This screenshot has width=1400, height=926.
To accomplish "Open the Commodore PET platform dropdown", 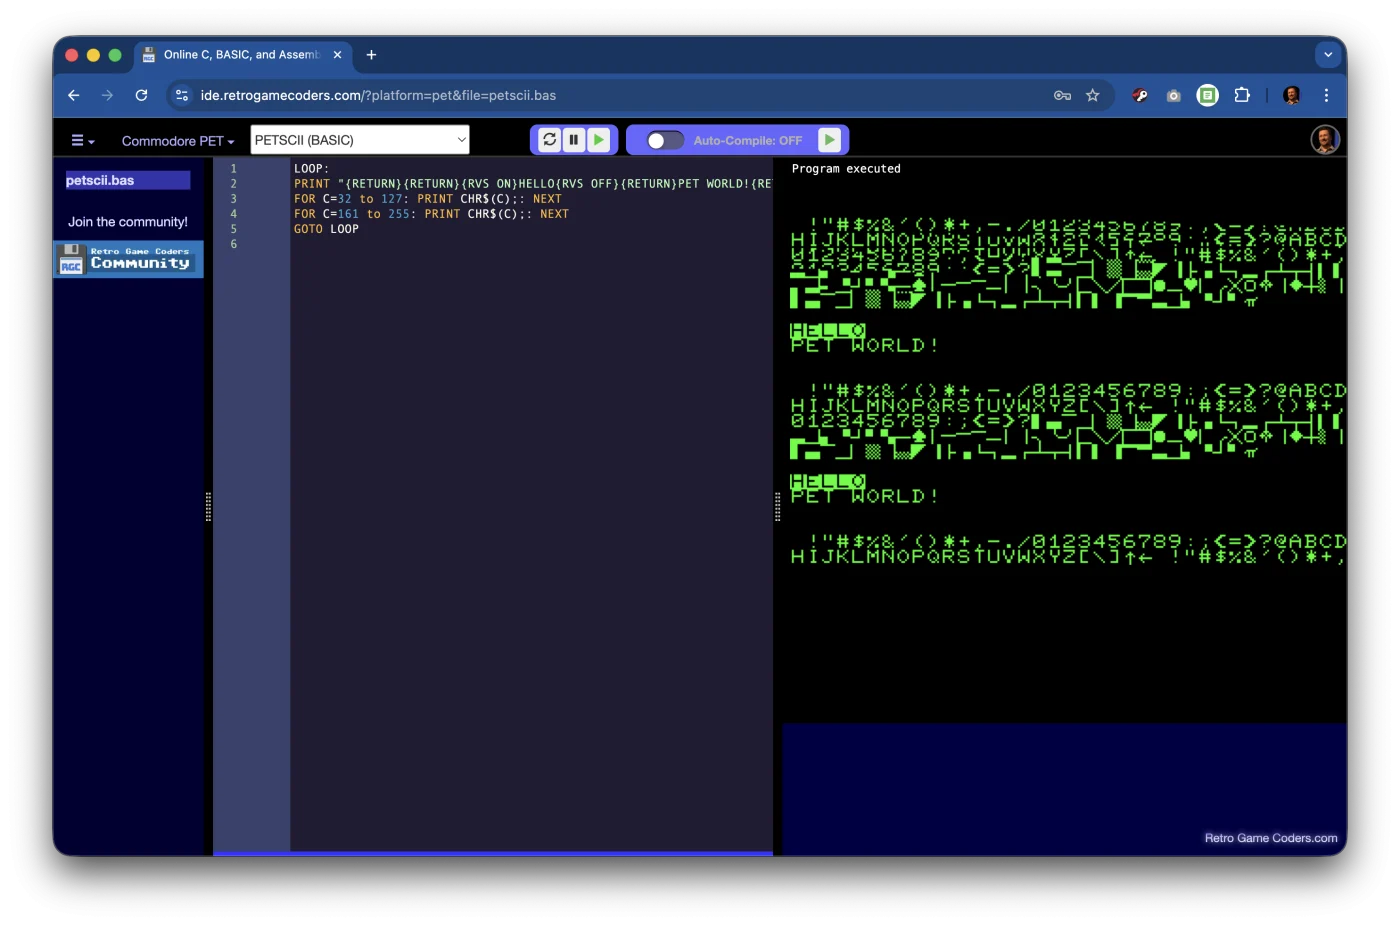I will tap(178, 141).
